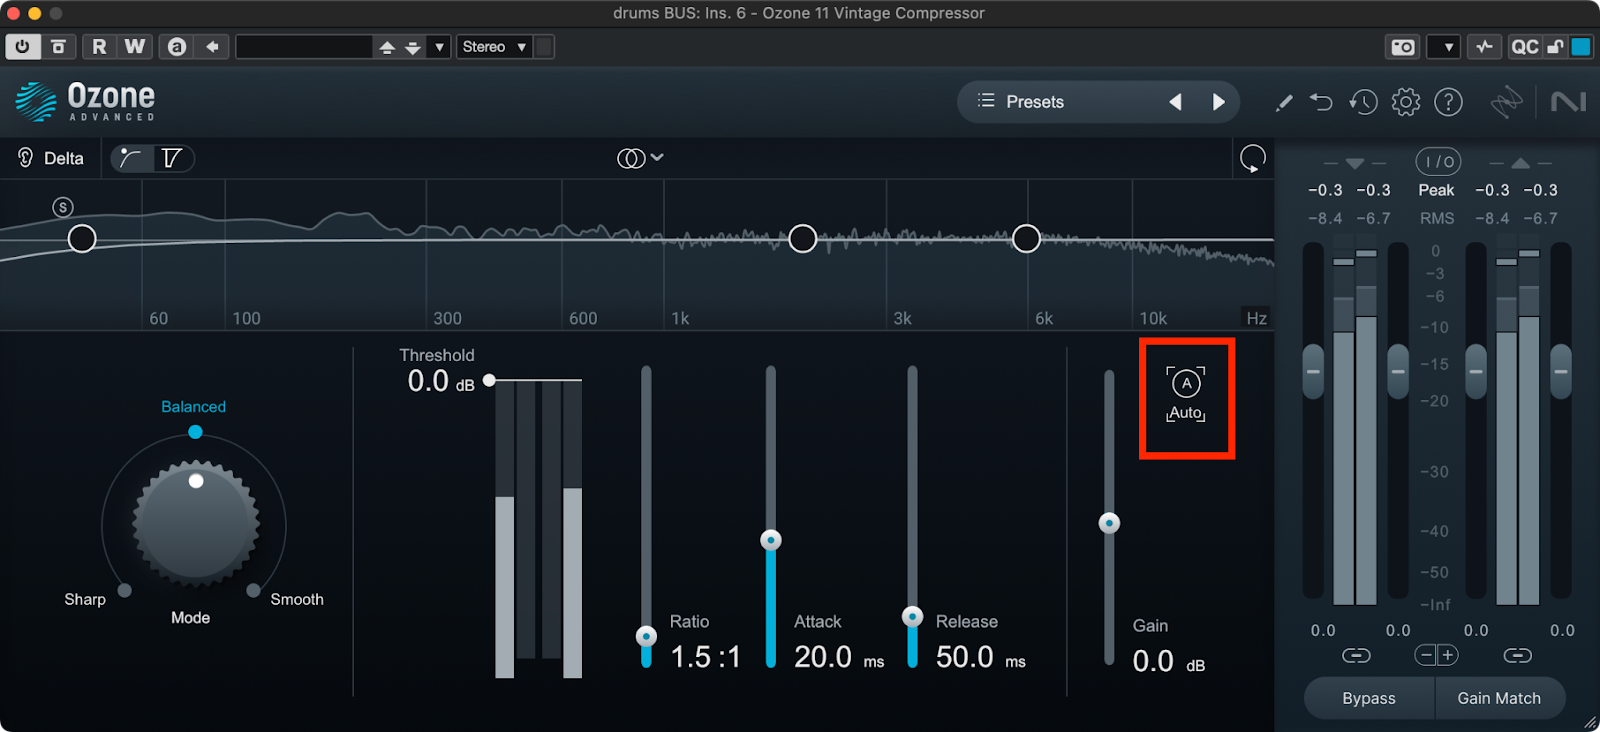The height and width of the screenshot is (732, 1600).
Task: Click the Attack slider handle
Action: click(x=770, y=540)
